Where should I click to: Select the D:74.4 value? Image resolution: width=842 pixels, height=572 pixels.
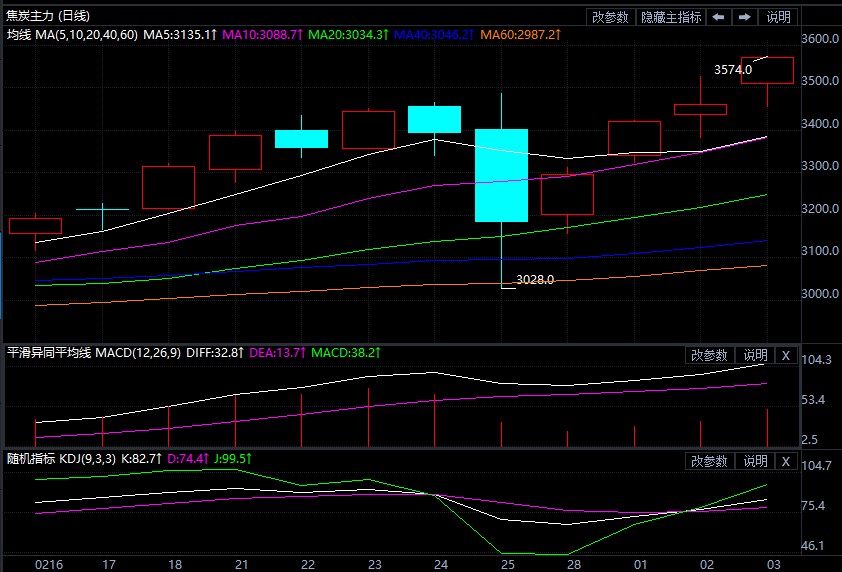pyautogui.click(x=188, y=459)
